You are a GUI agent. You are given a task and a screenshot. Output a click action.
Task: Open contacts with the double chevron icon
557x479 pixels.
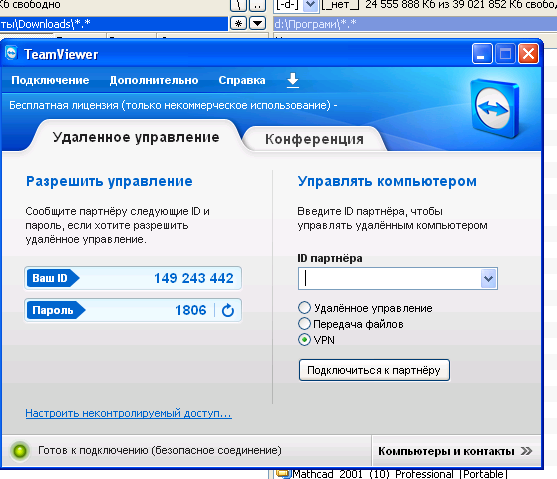(x=526, y=451)
